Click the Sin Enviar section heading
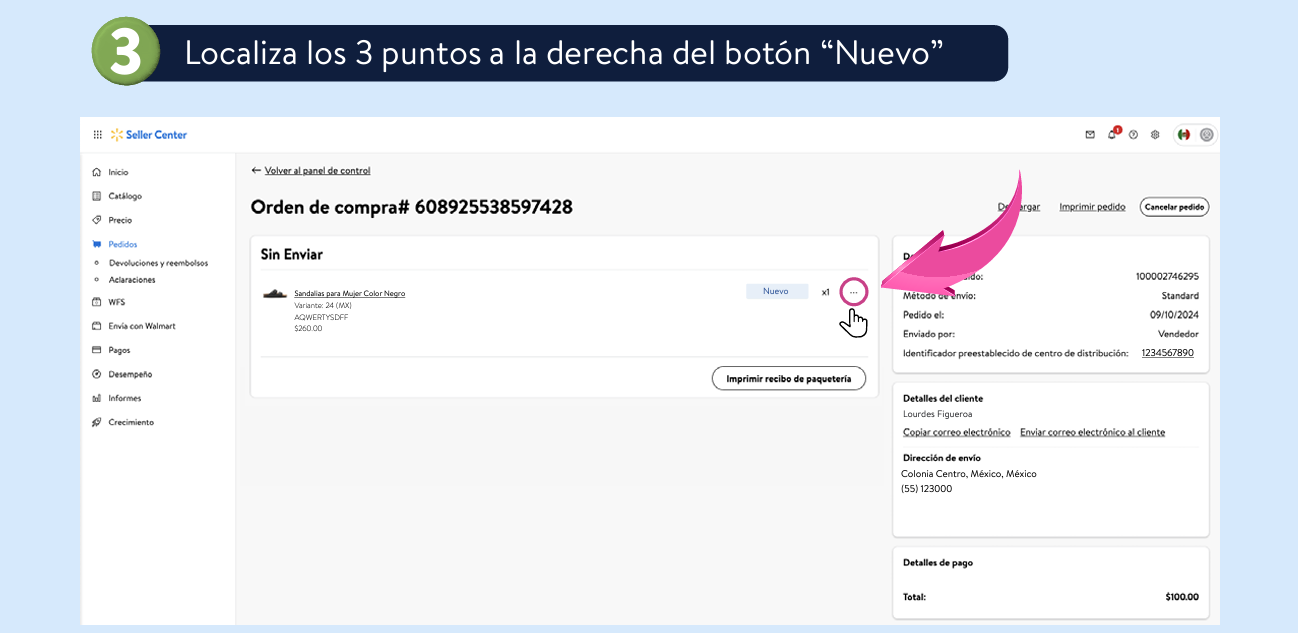Image resolution: width=1298 pixels, height=633 pixels. [292, 255]
